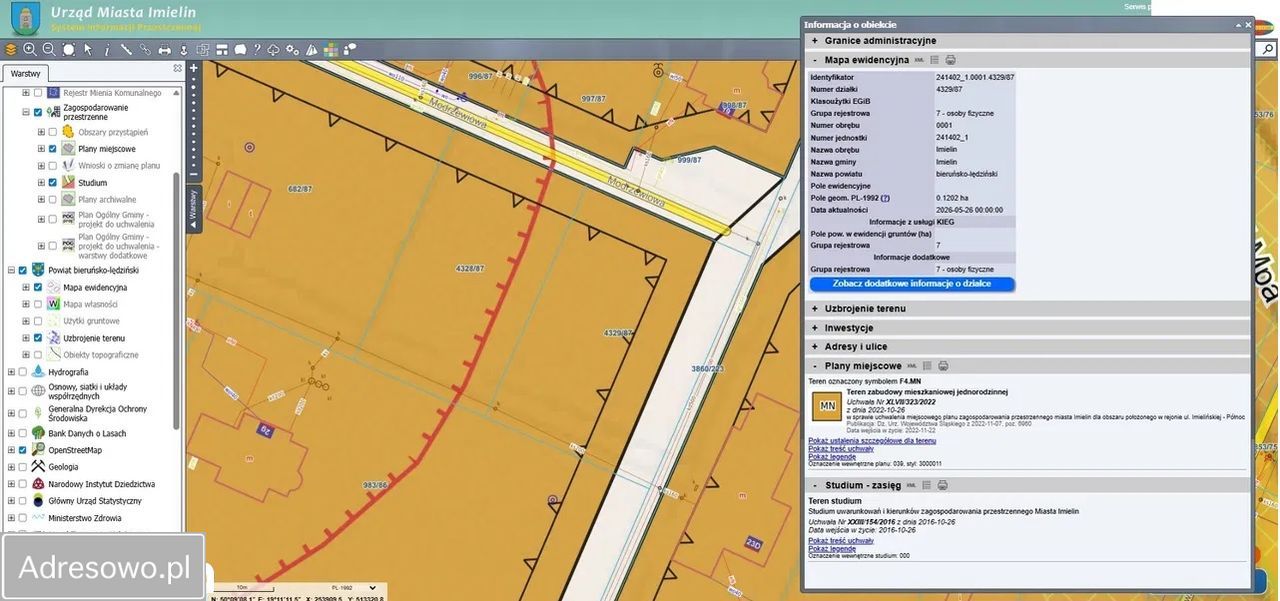This screenshot has height=601, width=1280.
Task: Open Pokaż ustalenia szczegółowe dla terenu link
Action: 872,440
